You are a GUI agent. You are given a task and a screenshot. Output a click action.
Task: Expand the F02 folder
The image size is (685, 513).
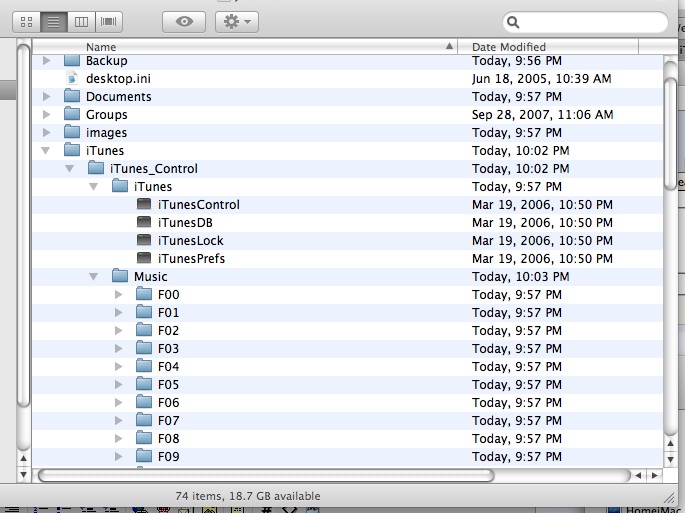click(x=118, y=330)
